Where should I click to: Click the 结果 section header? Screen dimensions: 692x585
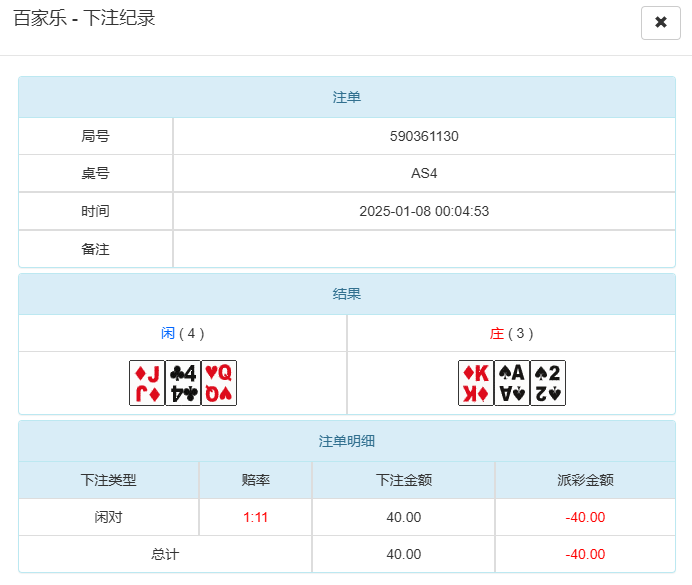tap(346, 294)
